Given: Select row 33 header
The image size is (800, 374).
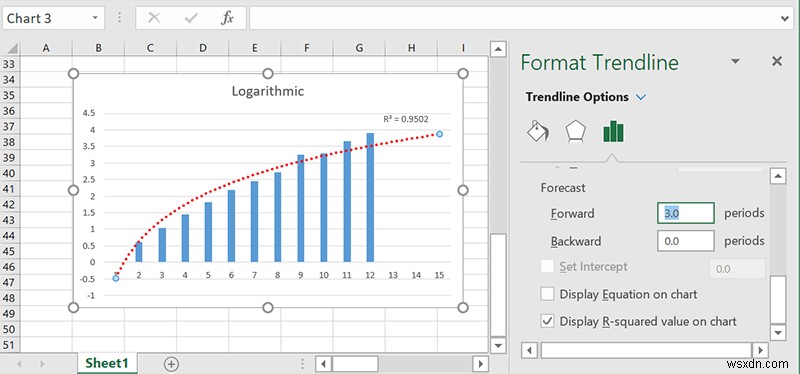Looking at the screenshot, I should point(10,64).
